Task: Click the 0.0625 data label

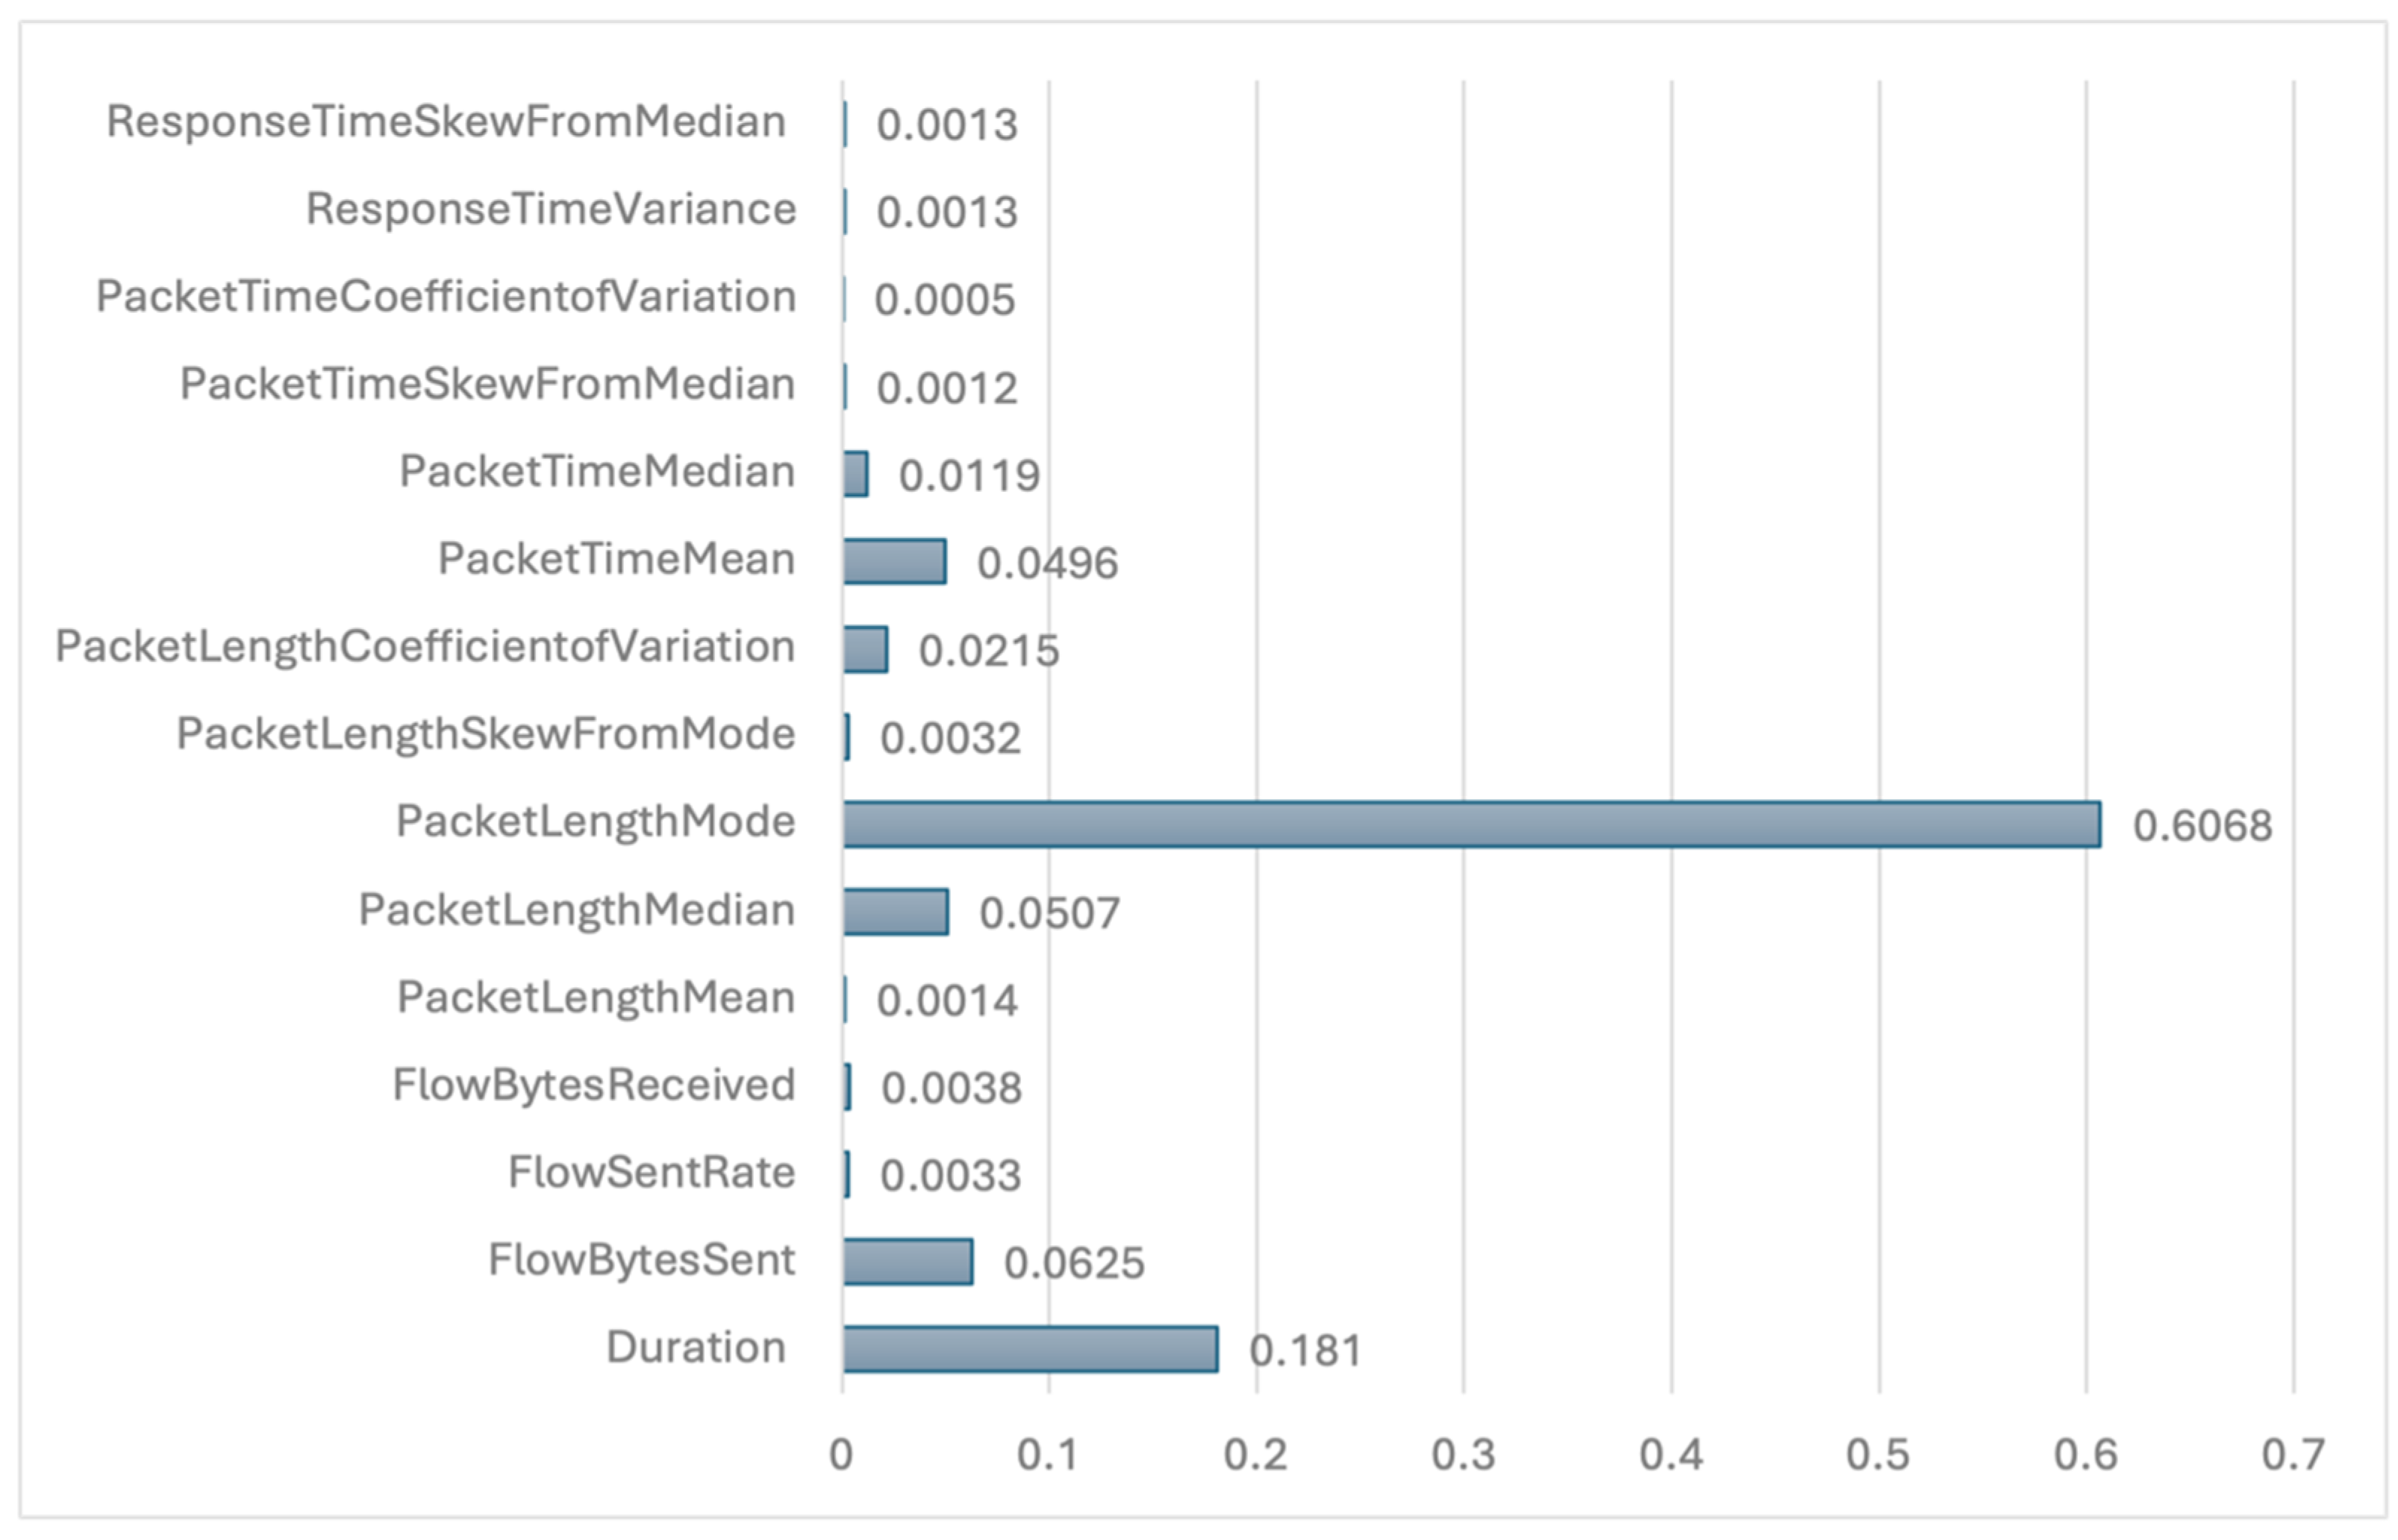Action: pyautogui.click(x=1074, y=1263)
